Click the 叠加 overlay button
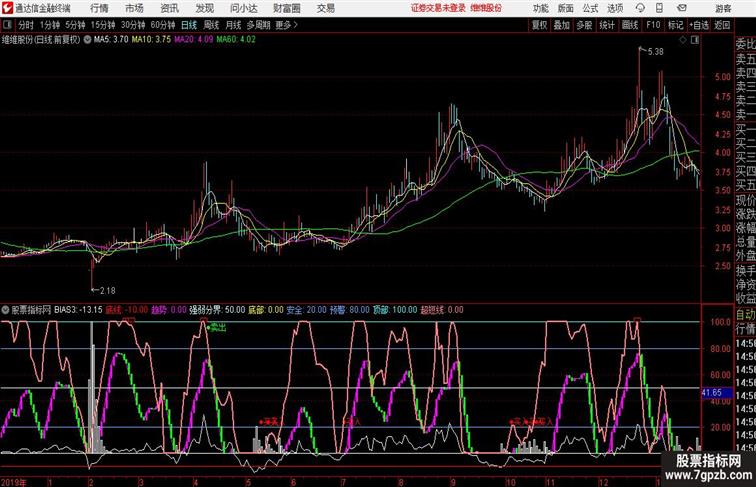This screenshot has width=756, height=487. tap(562, 25)
